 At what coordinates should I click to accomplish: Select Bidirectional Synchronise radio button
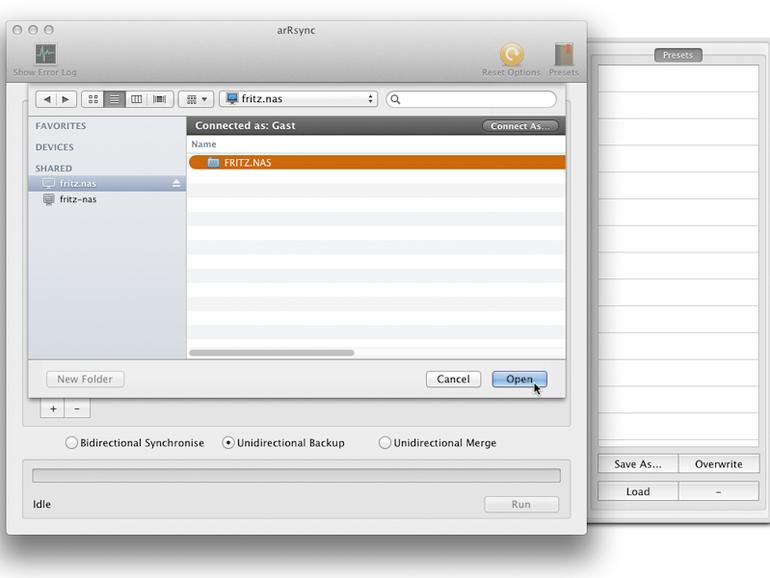click(x=71, y=442)
